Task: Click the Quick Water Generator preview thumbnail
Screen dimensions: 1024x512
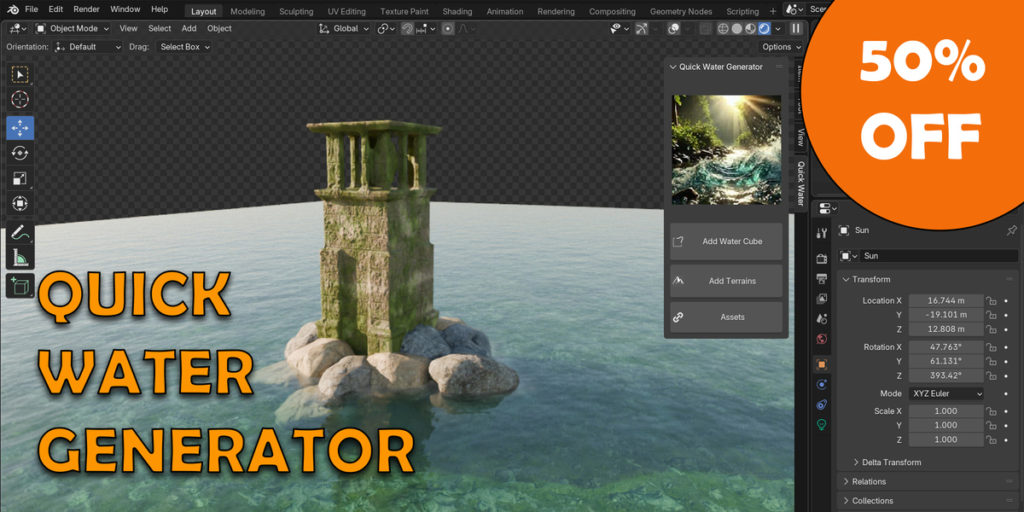Action: (726, 150)
